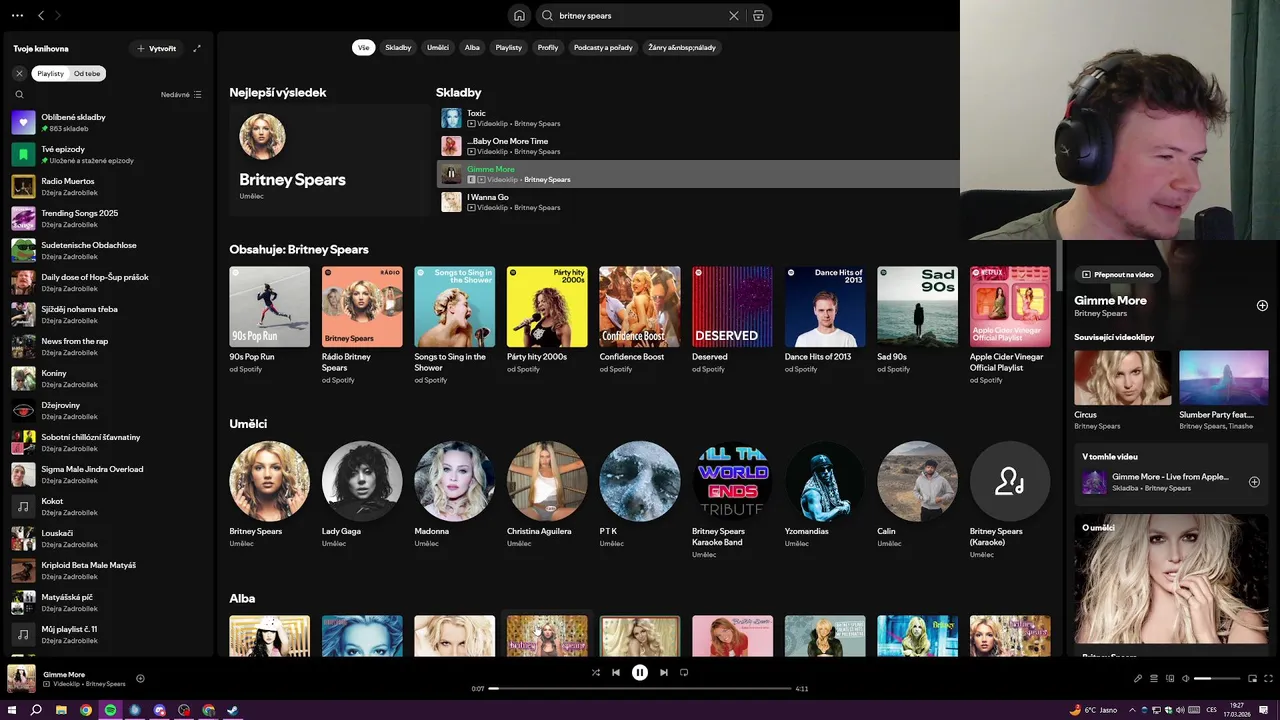Open the lyrics microphone icon
The width and height of the screenshot is (1280, 720).
[x=1138, y=678]
